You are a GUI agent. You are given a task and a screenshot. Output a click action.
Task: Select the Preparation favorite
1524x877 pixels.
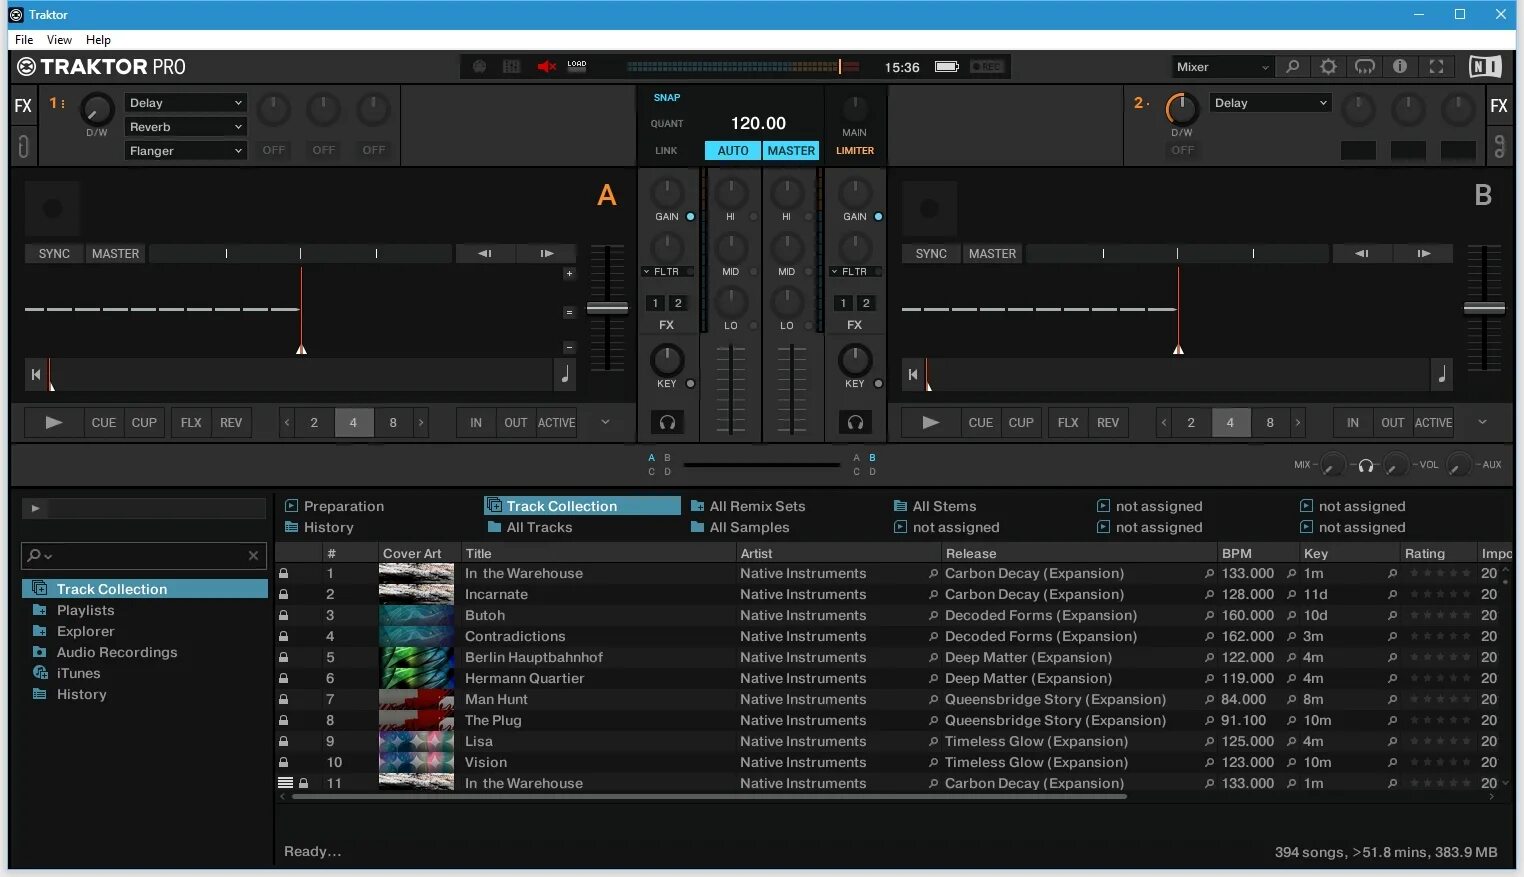(x=343, y=506)
